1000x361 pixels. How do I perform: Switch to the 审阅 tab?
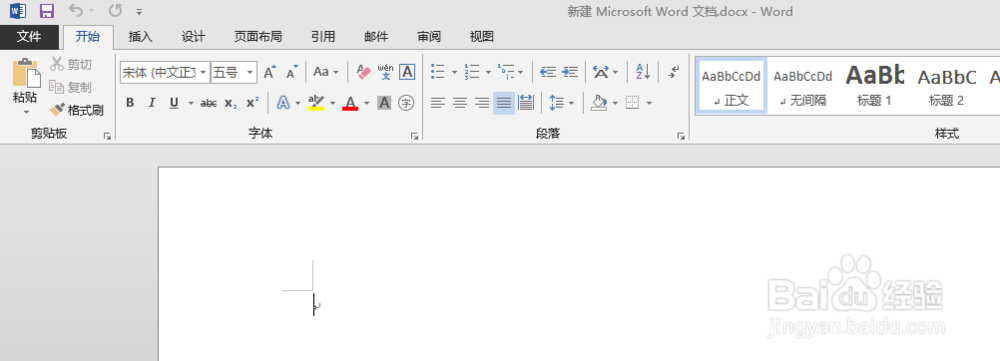tap(429, 37)
